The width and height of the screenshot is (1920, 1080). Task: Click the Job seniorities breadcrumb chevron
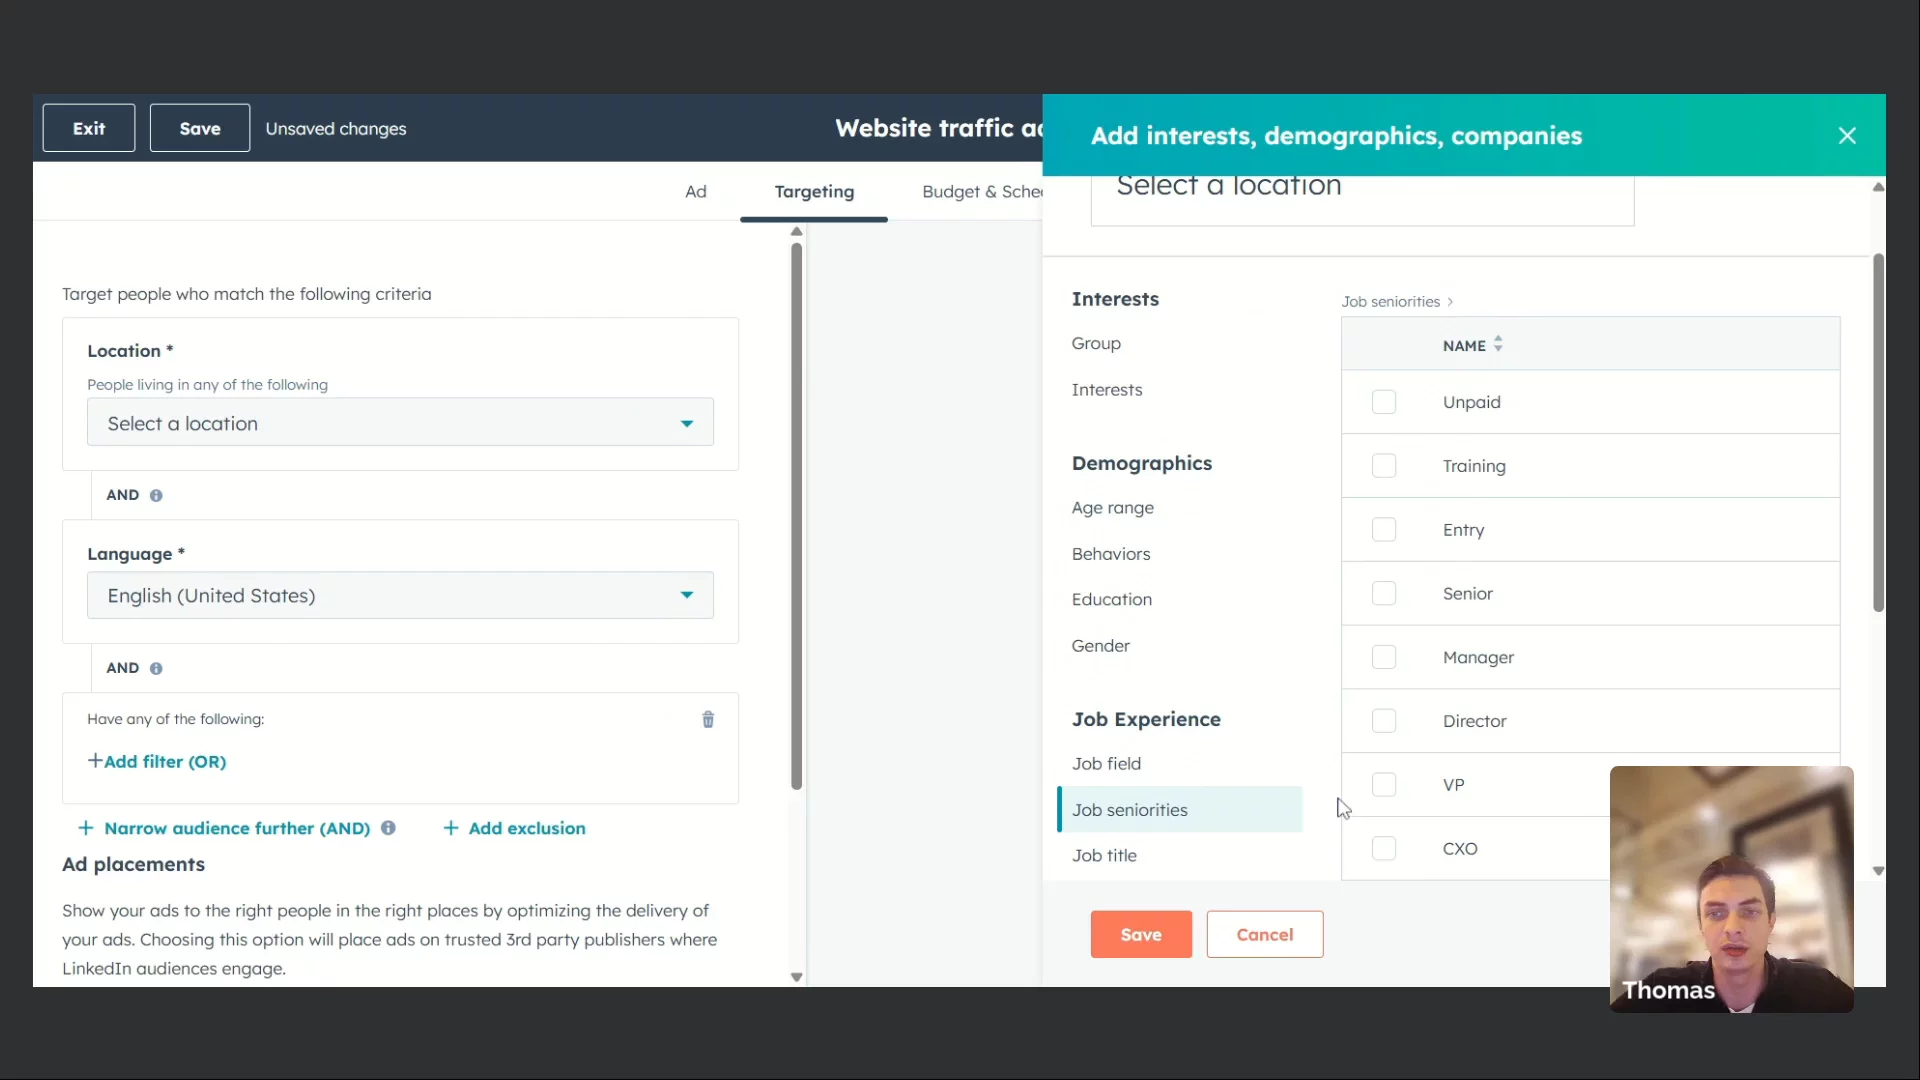[x=1450, y=302]
